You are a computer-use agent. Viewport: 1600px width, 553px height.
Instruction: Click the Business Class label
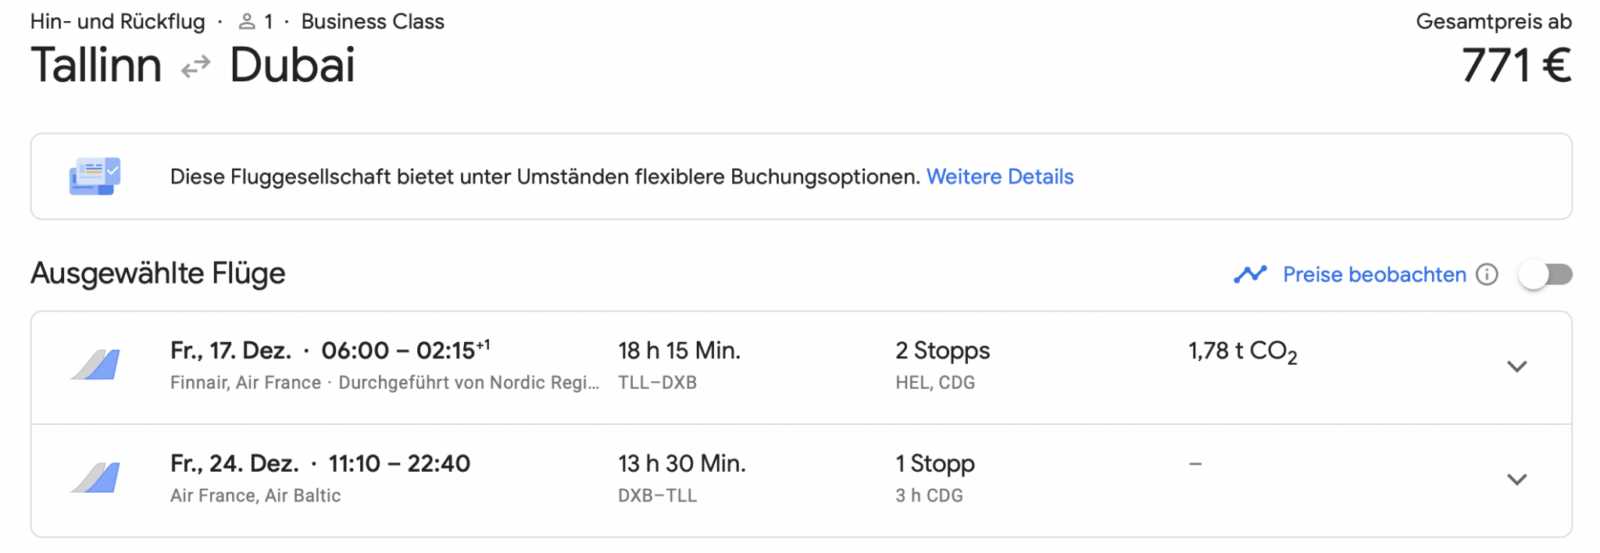pos(372,21)
